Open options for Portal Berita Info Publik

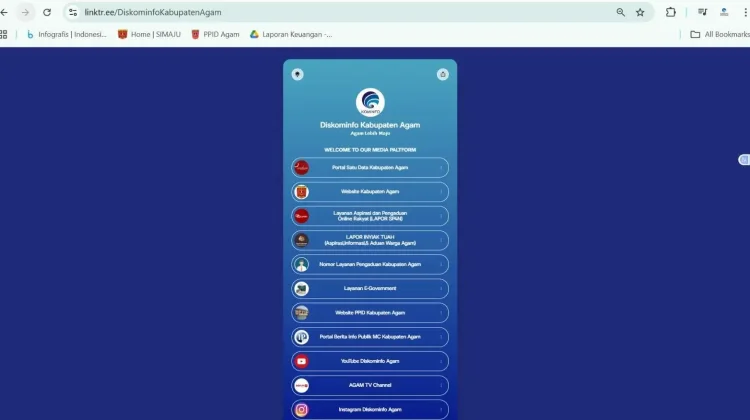coord(441,337)
